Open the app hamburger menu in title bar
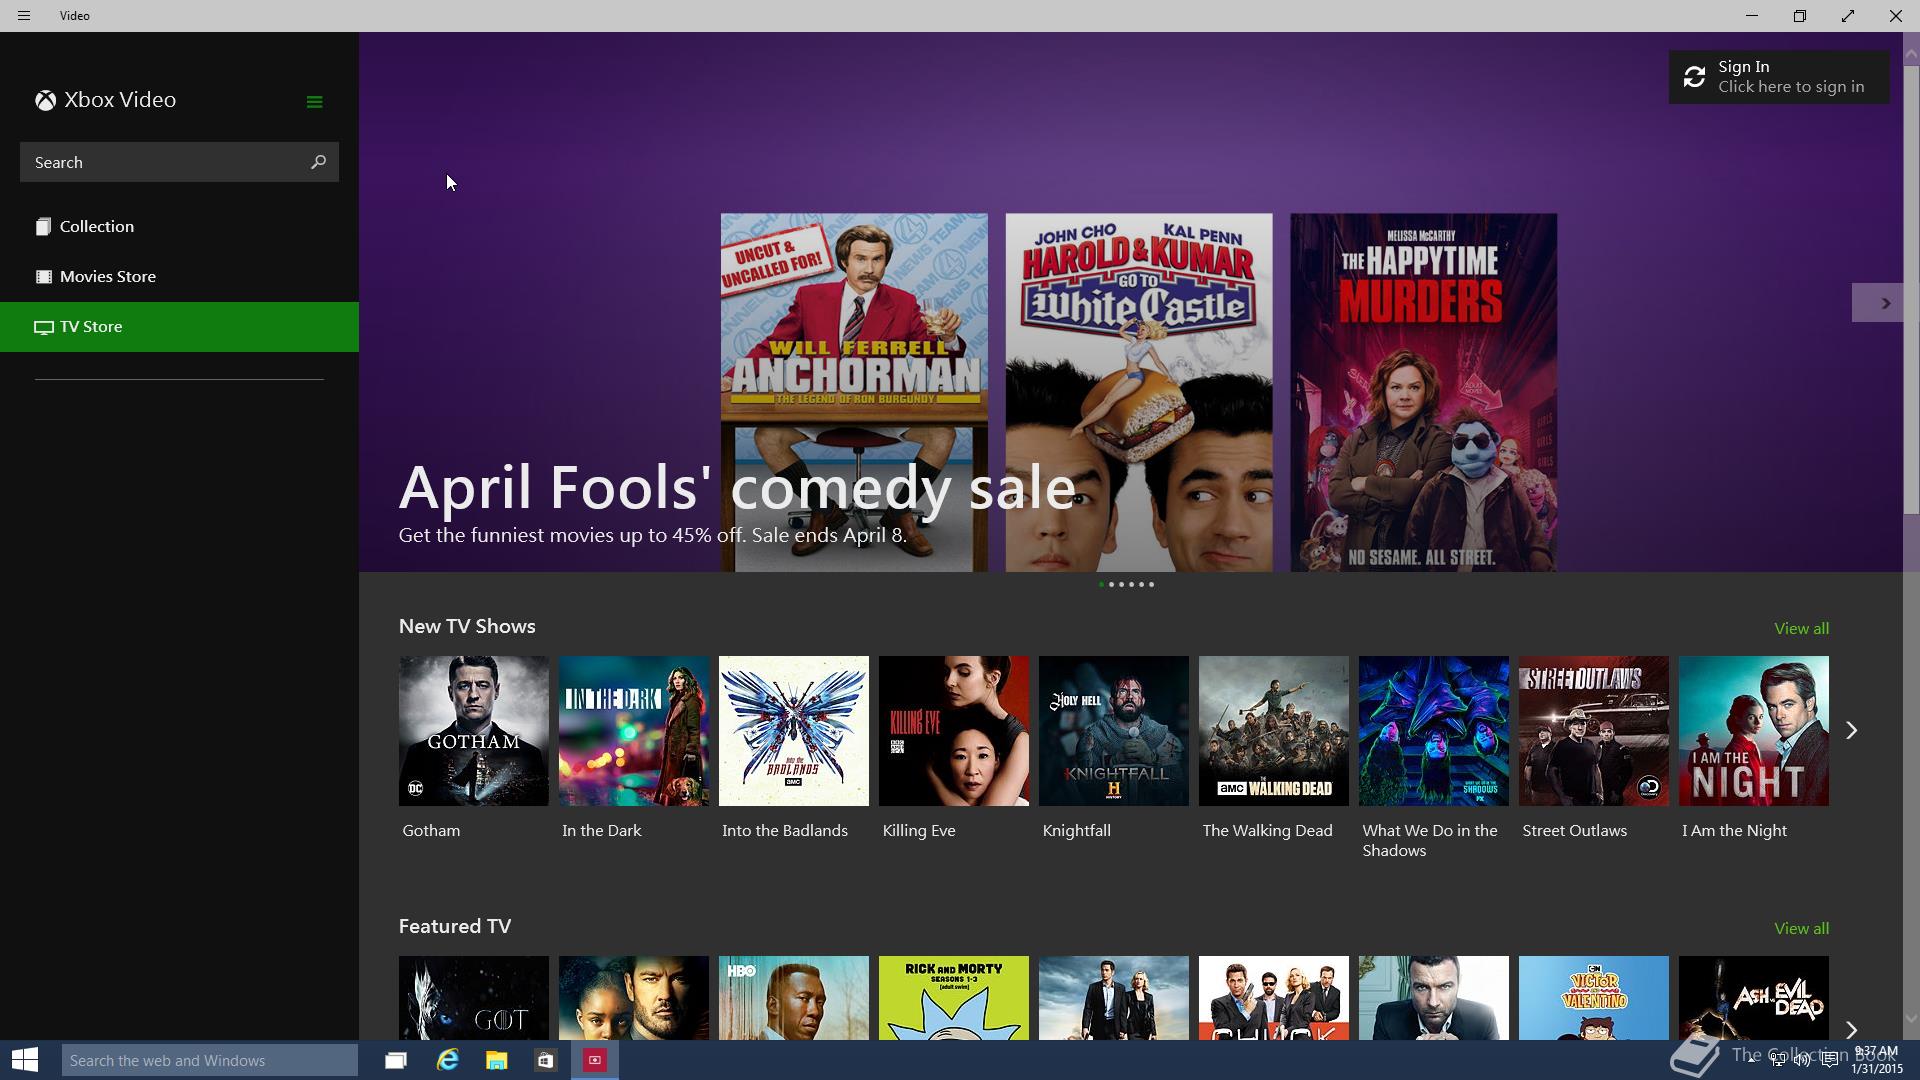 24,16
